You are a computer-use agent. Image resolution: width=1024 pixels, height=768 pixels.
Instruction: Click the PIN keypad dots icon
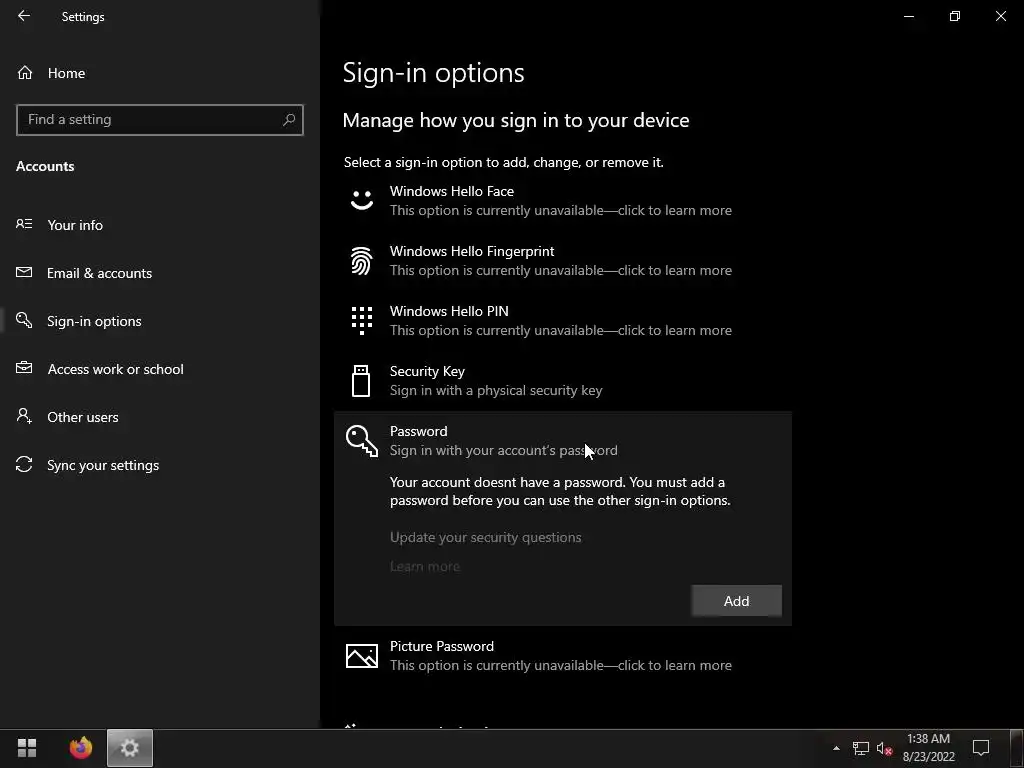click(362, 321)
